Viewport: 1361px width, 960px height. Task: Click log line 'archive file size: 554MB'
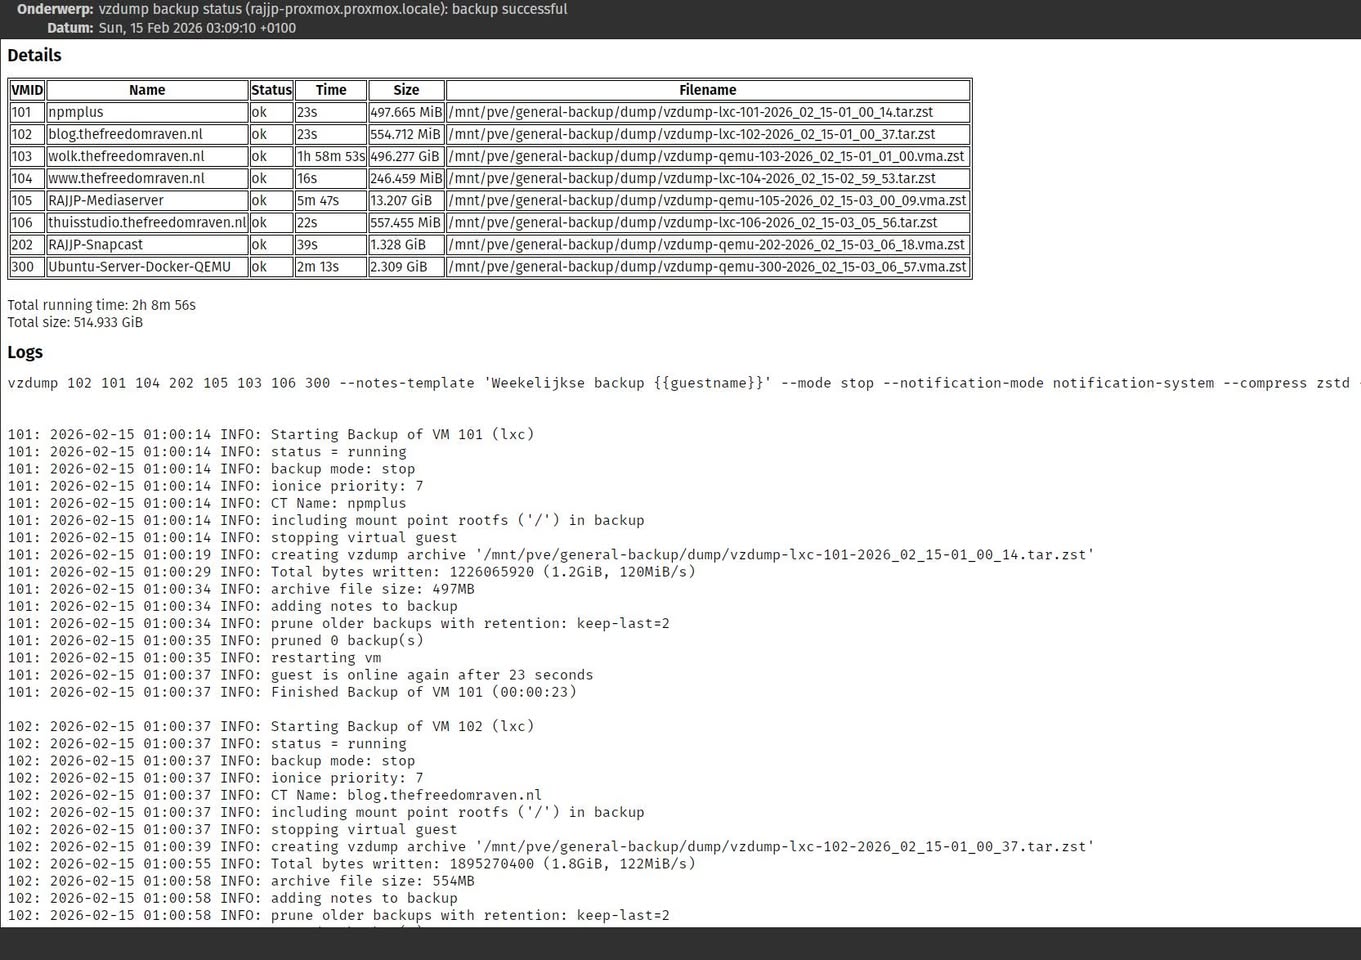241,881
